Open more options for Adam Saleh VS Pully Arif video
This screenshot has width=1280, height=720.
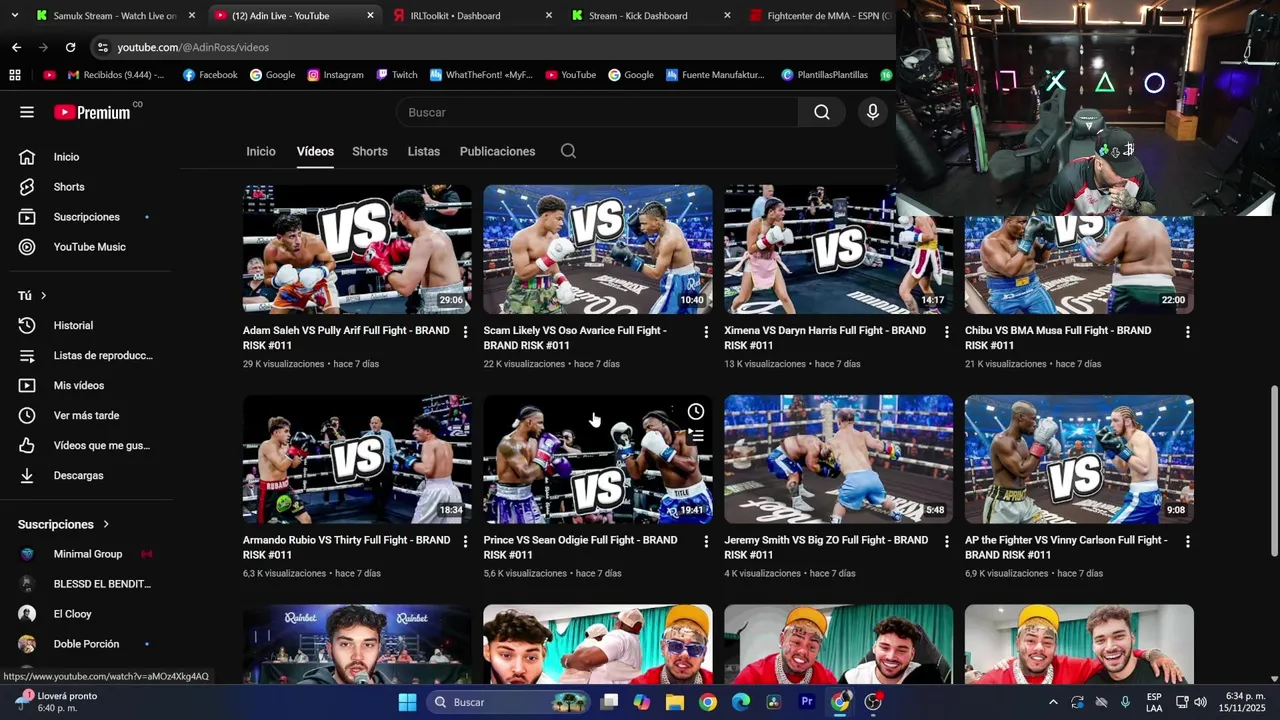click(465, 332)
